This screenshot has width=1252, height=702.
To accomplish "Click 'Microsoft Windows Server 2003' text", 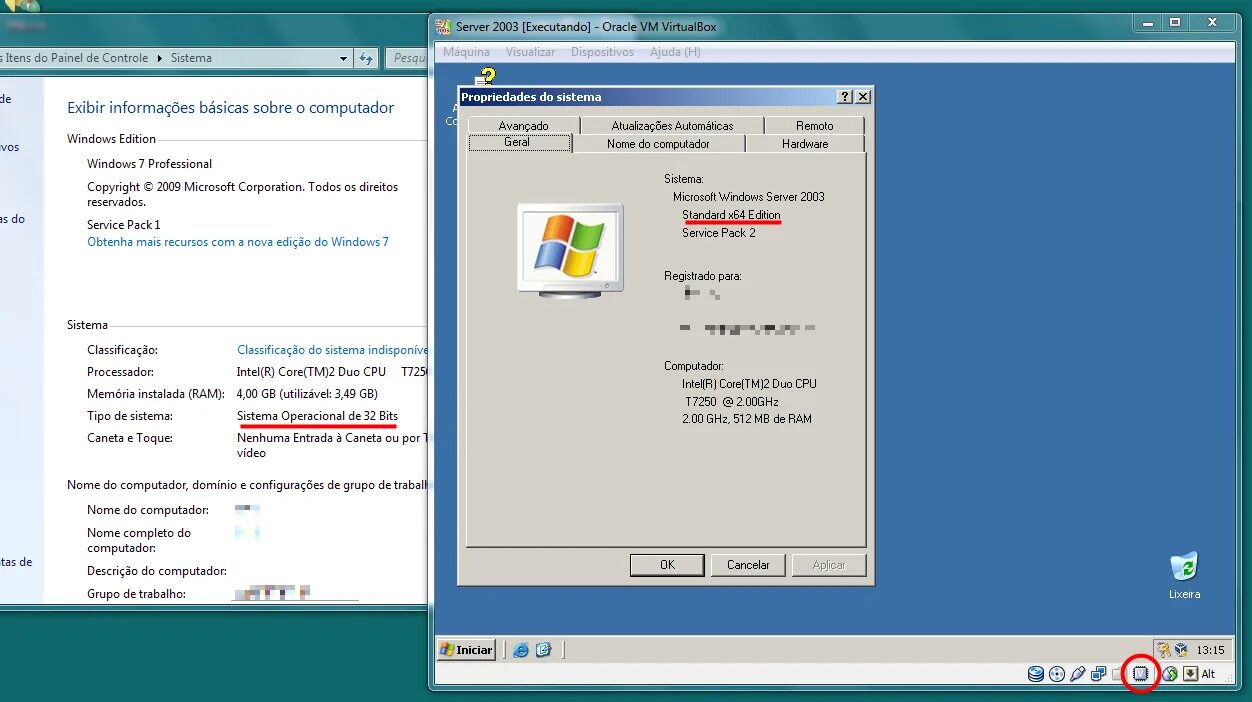I will (749, 197).
